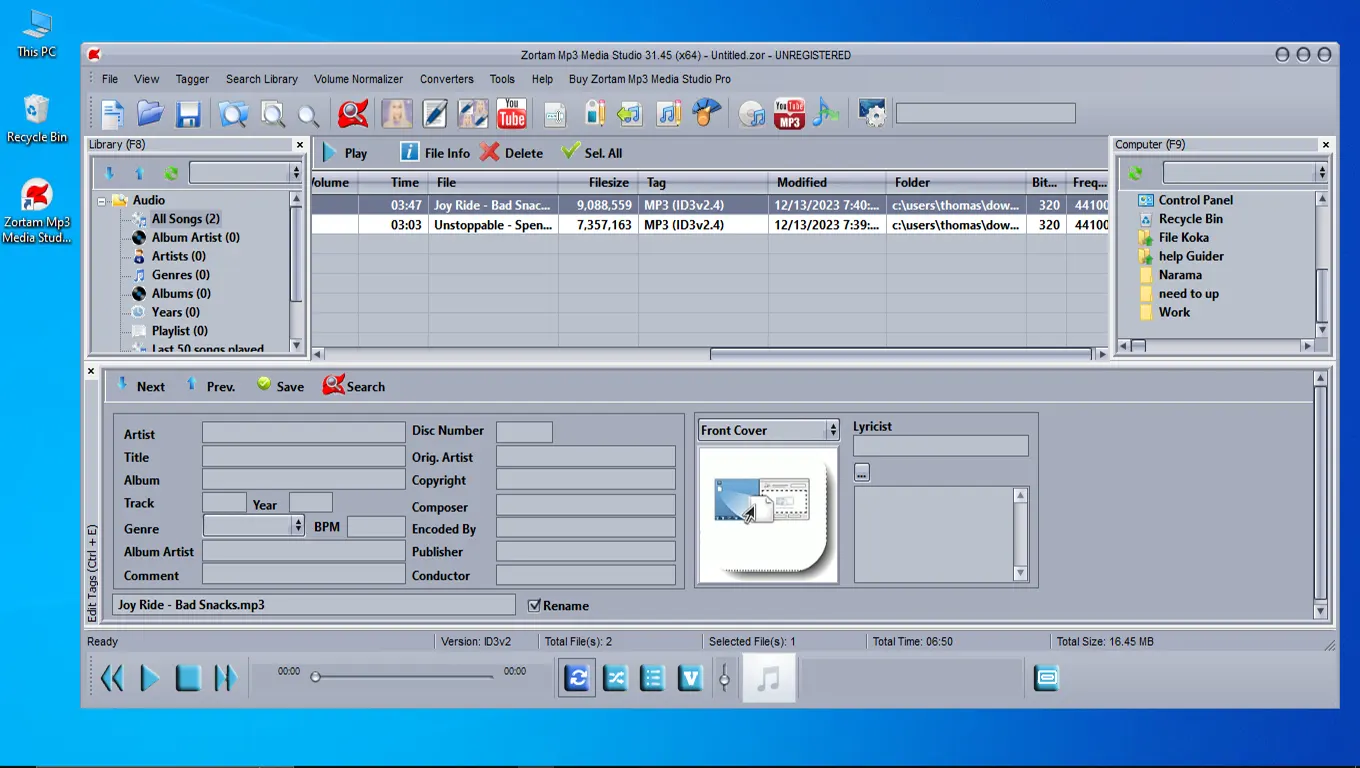This screenshot has height=768, width=1360.
Task: Click the New document toolbar icon
Action: 112,114
